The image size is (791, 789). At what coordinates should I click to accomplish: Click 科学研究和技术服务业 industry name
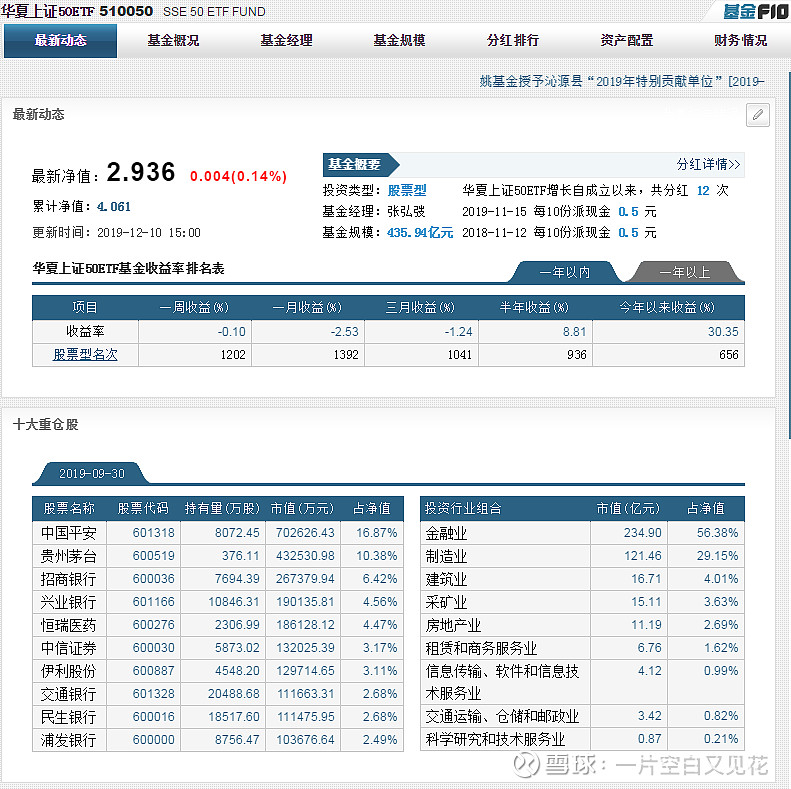[495, 740]
